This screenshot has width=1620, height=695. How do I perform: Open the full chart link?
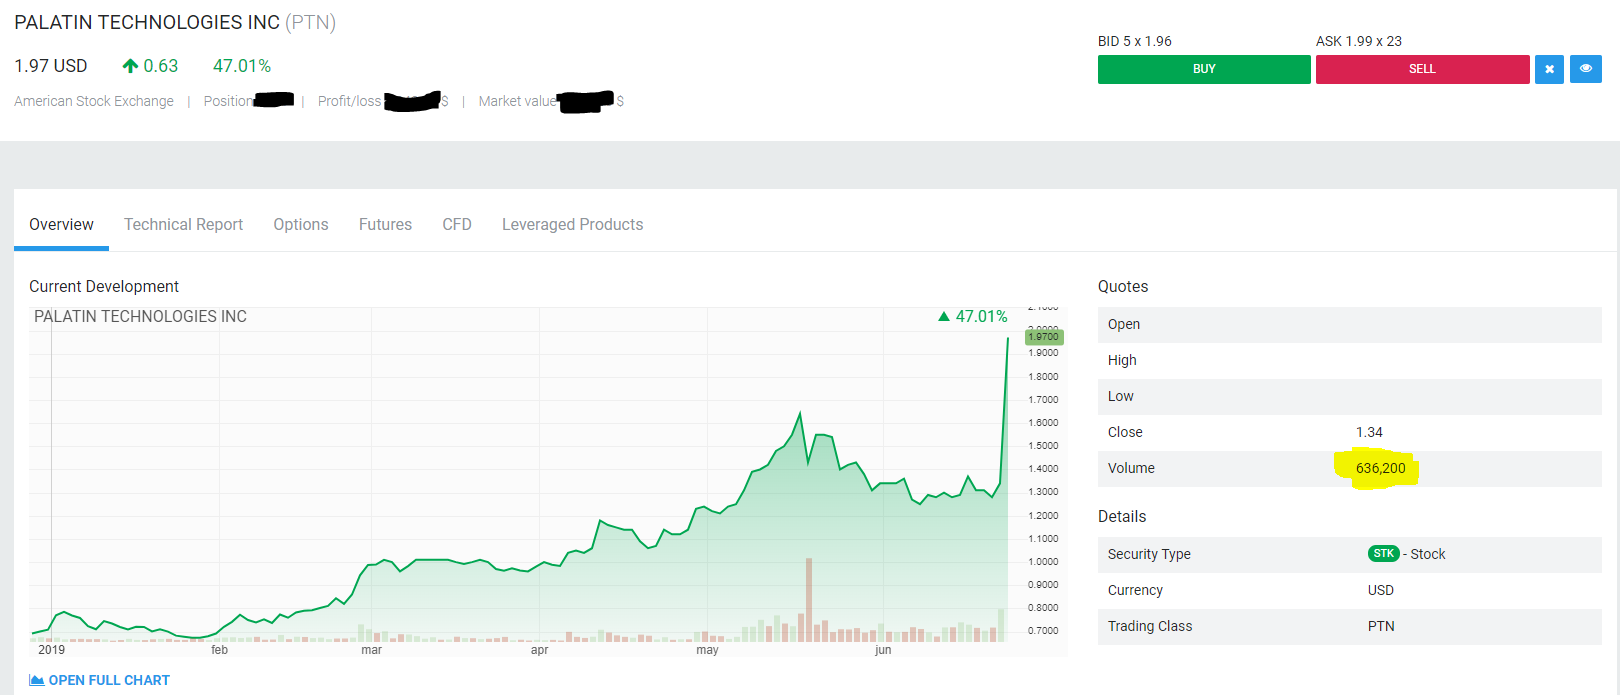(x=109, y=680)
